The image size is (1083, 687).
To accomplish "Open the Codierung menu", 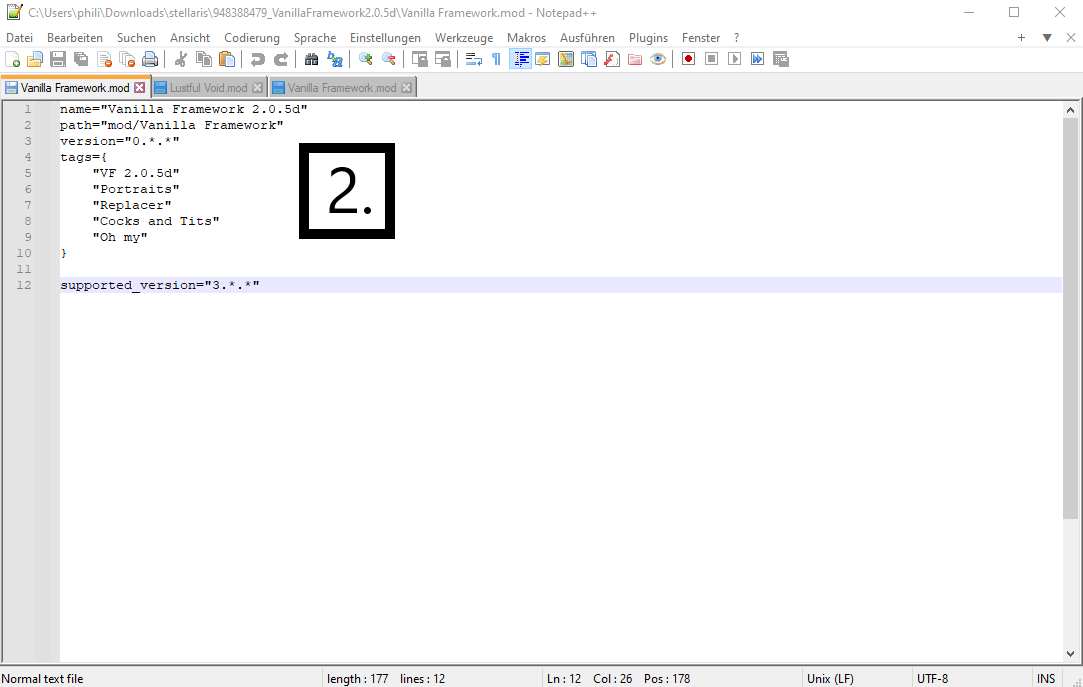I will [251, 38].
